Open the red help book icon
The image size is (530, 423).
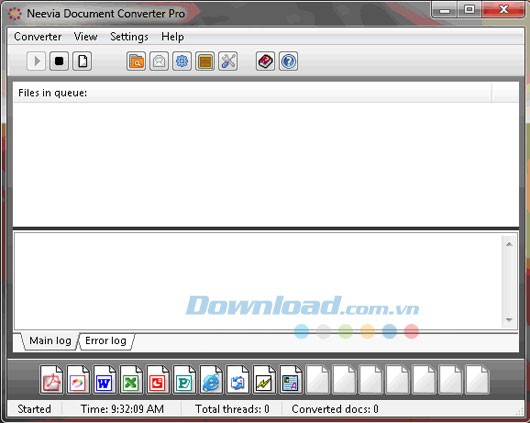(x=265, y=61)
